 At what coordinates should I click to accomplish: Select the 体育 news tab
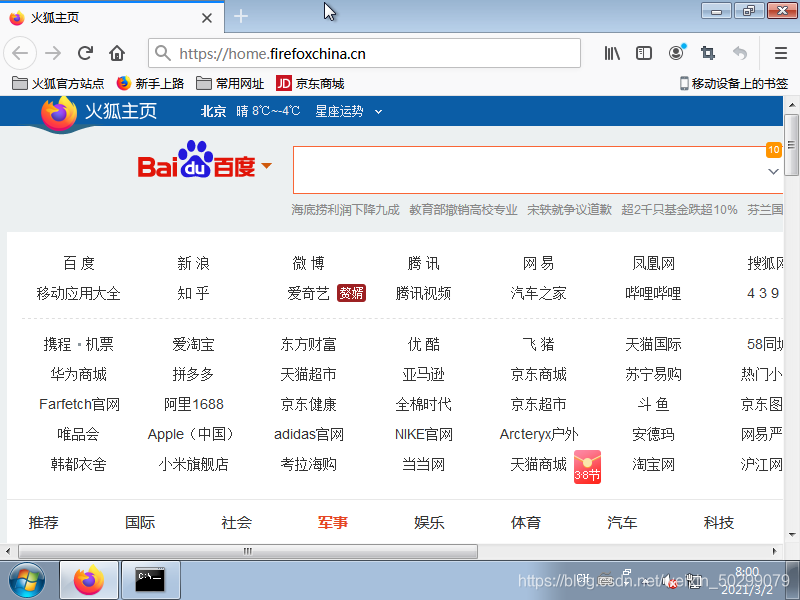pos(526,522)
